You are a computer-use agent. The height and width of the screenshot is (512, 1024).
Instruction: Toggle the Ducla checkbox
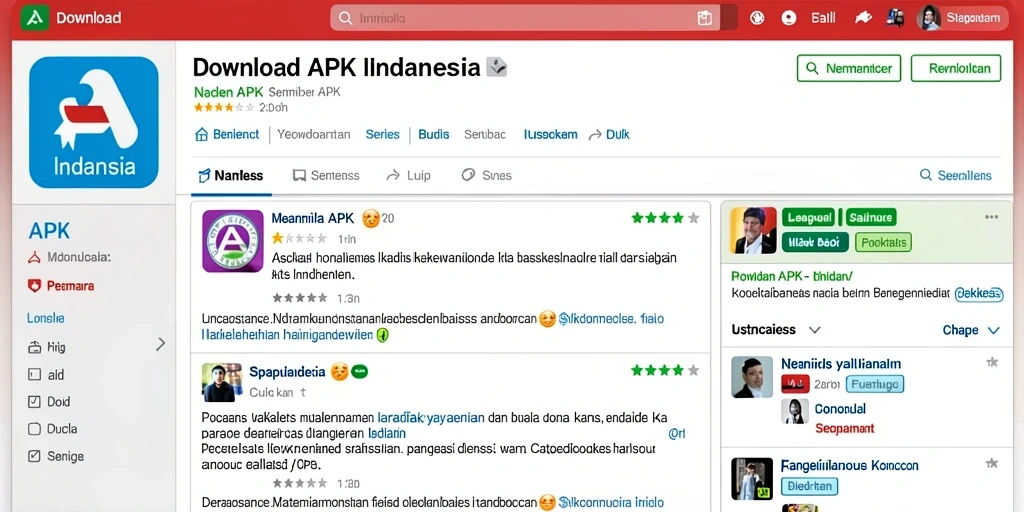click(34, 429)
